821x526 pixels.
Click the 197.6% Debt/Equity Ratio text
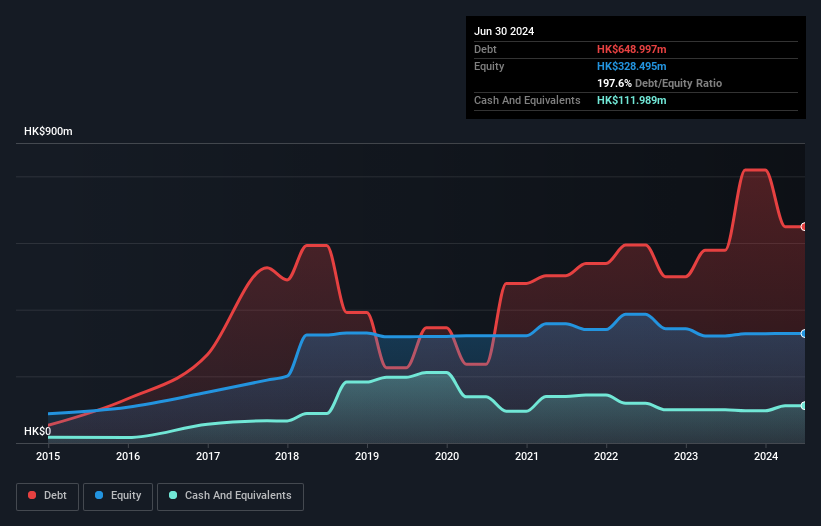point(659,83)
